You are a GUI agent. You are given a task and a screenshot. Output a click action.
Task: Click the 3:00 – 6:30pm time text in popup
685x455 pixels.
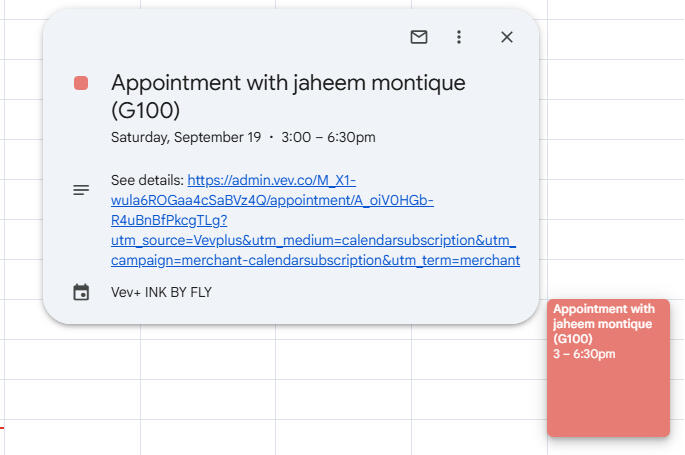[x=329, y=137]
